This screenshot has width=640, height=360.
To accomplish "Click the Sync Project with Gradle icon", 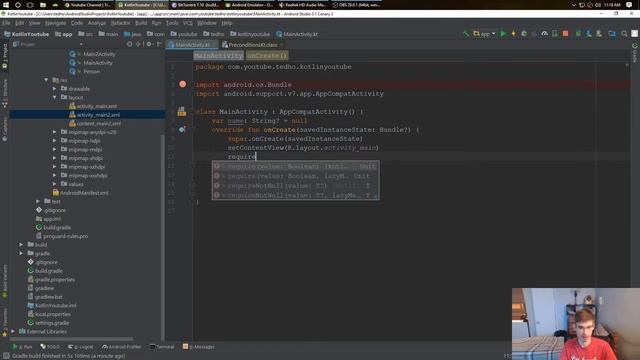I will [578, 34].
